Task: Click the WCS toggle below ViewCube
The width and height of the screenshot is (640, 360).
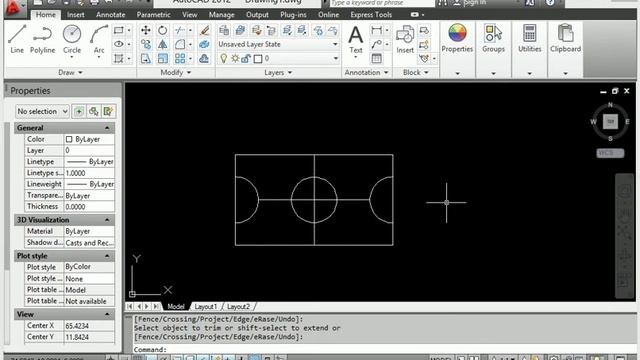Action: click(x=610, y=153)
